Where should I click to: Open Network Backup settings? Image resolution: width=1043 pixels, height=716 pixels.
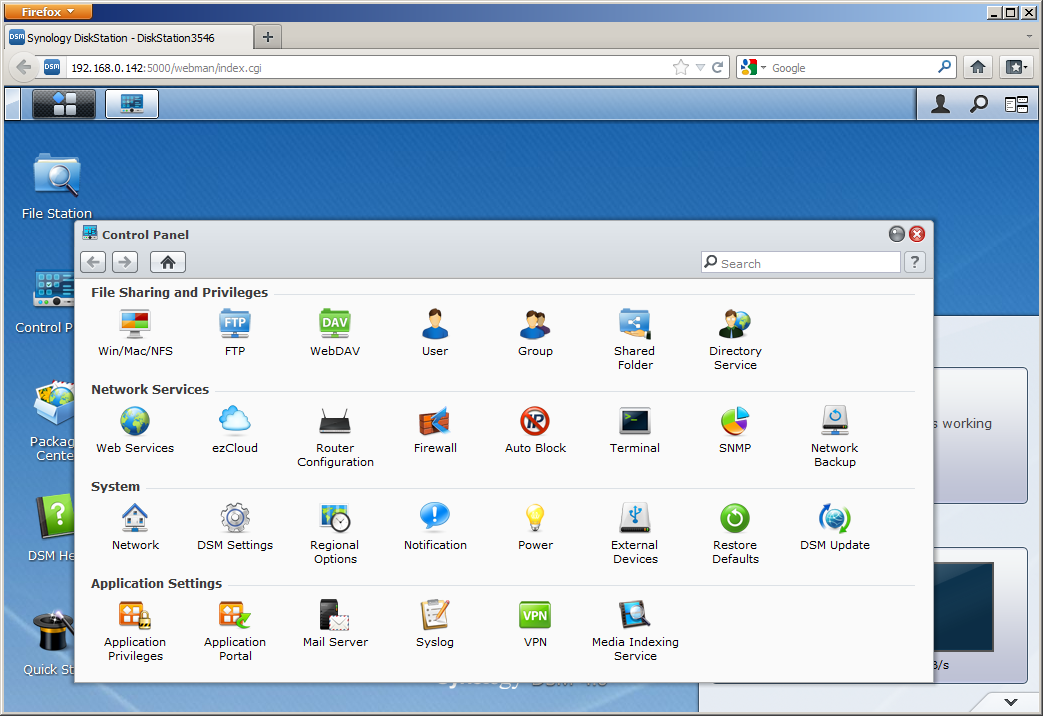pyautogui.click(x=835, y=437)
